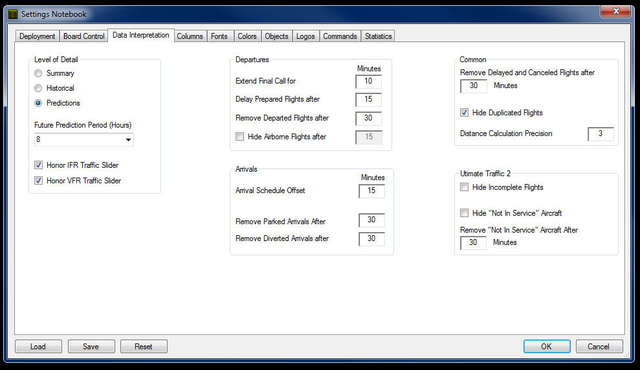The image size is (640, 370).
Task: Click "Arrival Schedule Offset" label
Action: [x=270, y=191]
